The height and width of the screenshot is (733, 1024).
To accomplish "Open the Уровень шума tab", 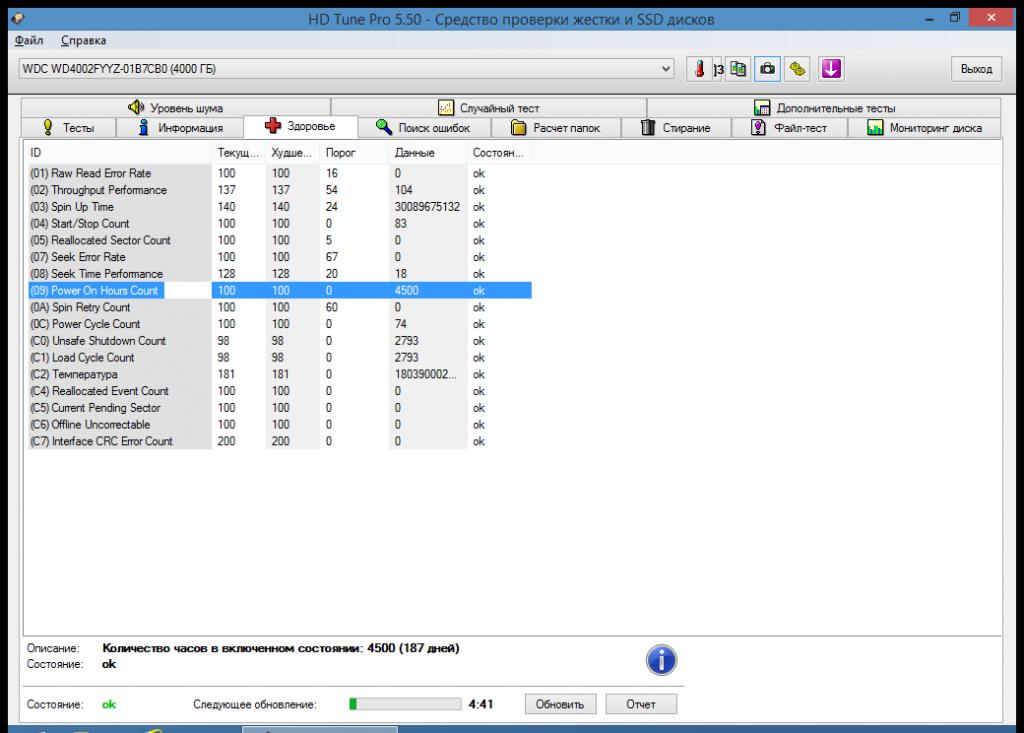I will [175, 108].
